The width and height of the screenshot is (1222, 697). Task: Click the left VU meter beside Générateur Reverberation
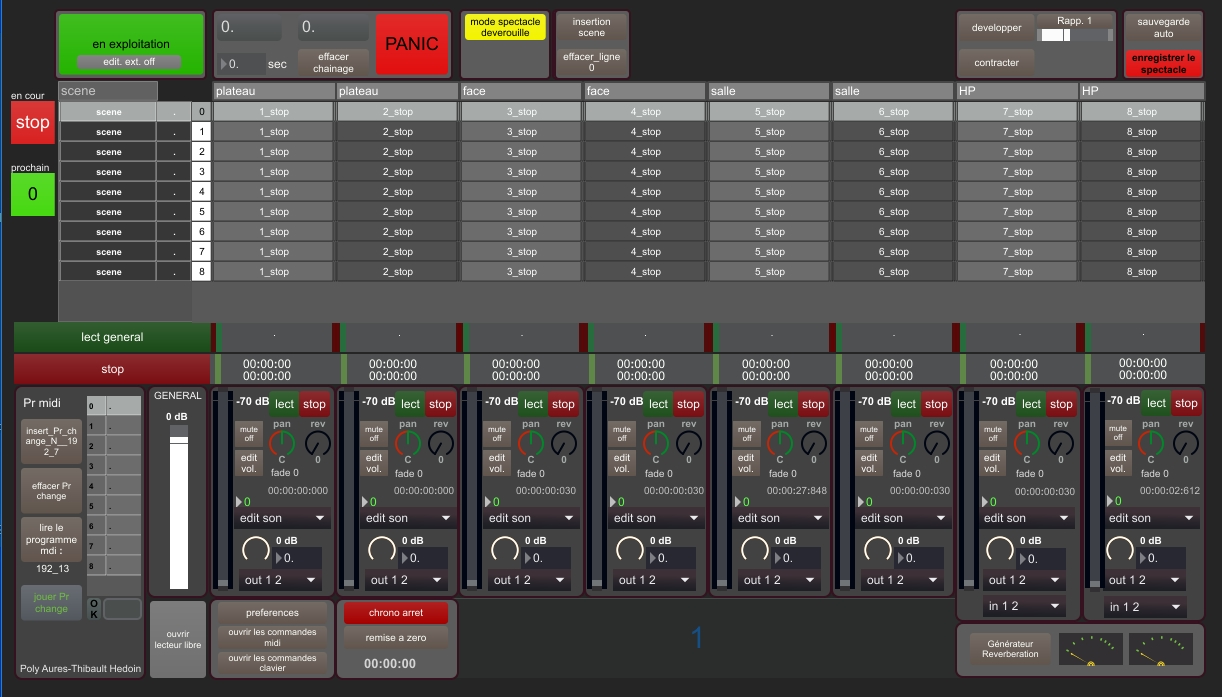tap(1090, 650)
